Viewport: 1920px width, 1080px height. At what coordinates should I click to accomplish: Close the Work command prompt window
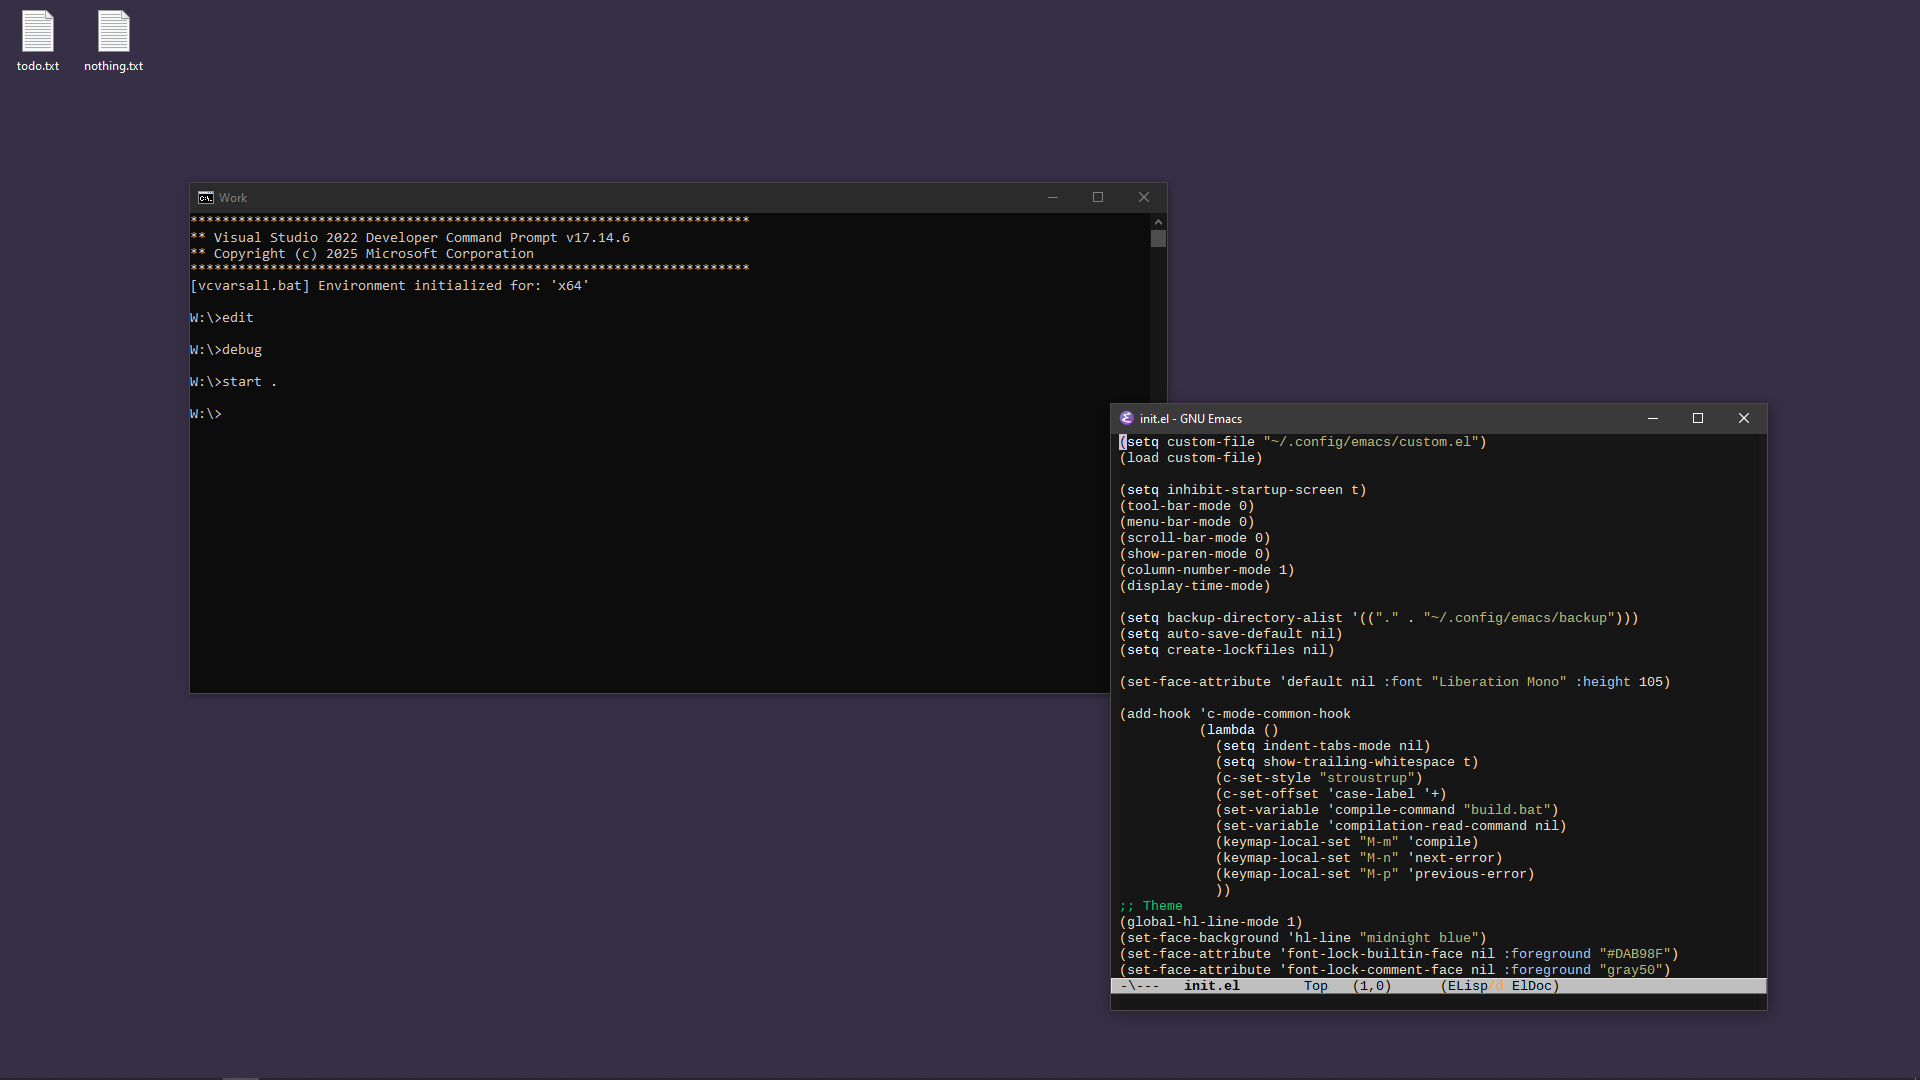pos(1144,198)
